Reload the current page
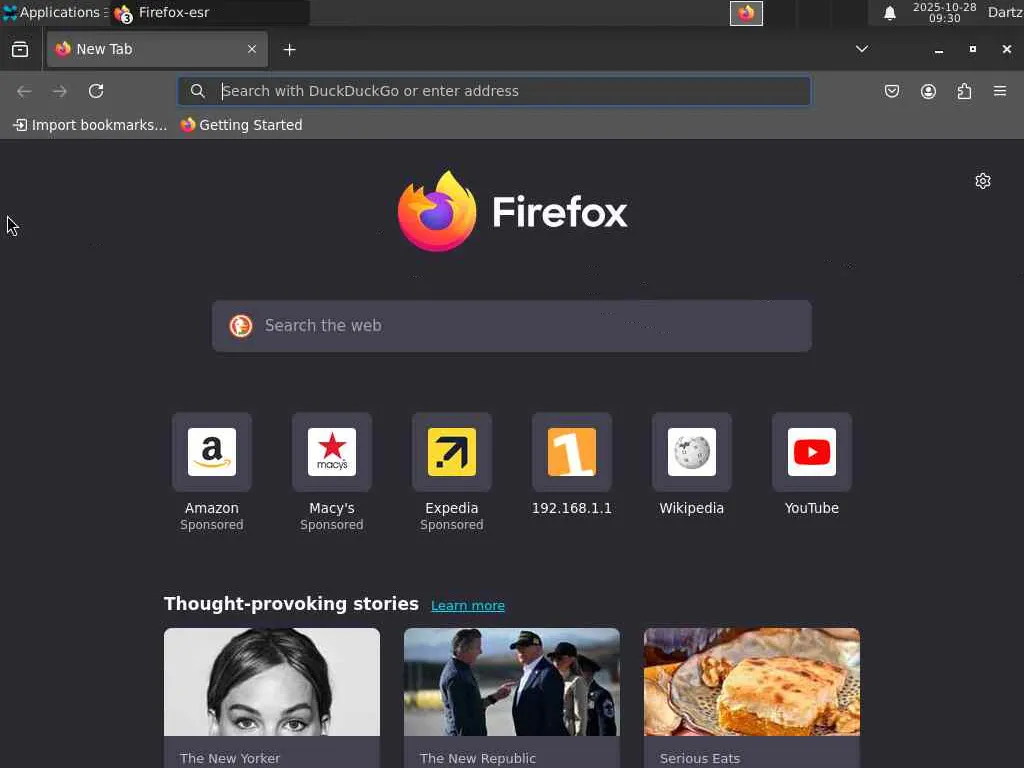 96,91
